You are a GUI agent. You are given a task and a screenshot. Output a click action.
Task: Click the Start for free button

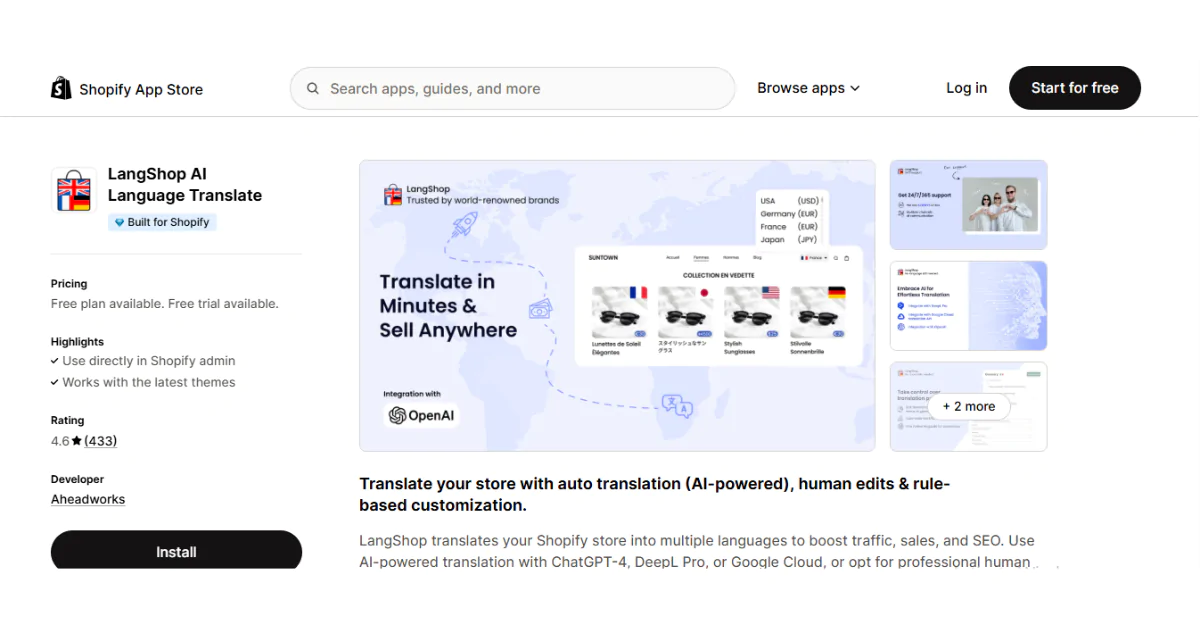(1074, 88)
